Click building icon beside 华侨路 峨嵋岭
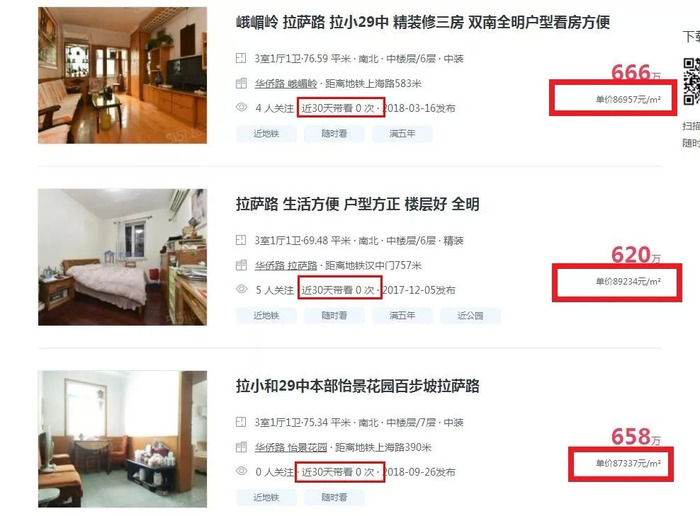Screen dimensions: 700x516 [x=241, y=83]
